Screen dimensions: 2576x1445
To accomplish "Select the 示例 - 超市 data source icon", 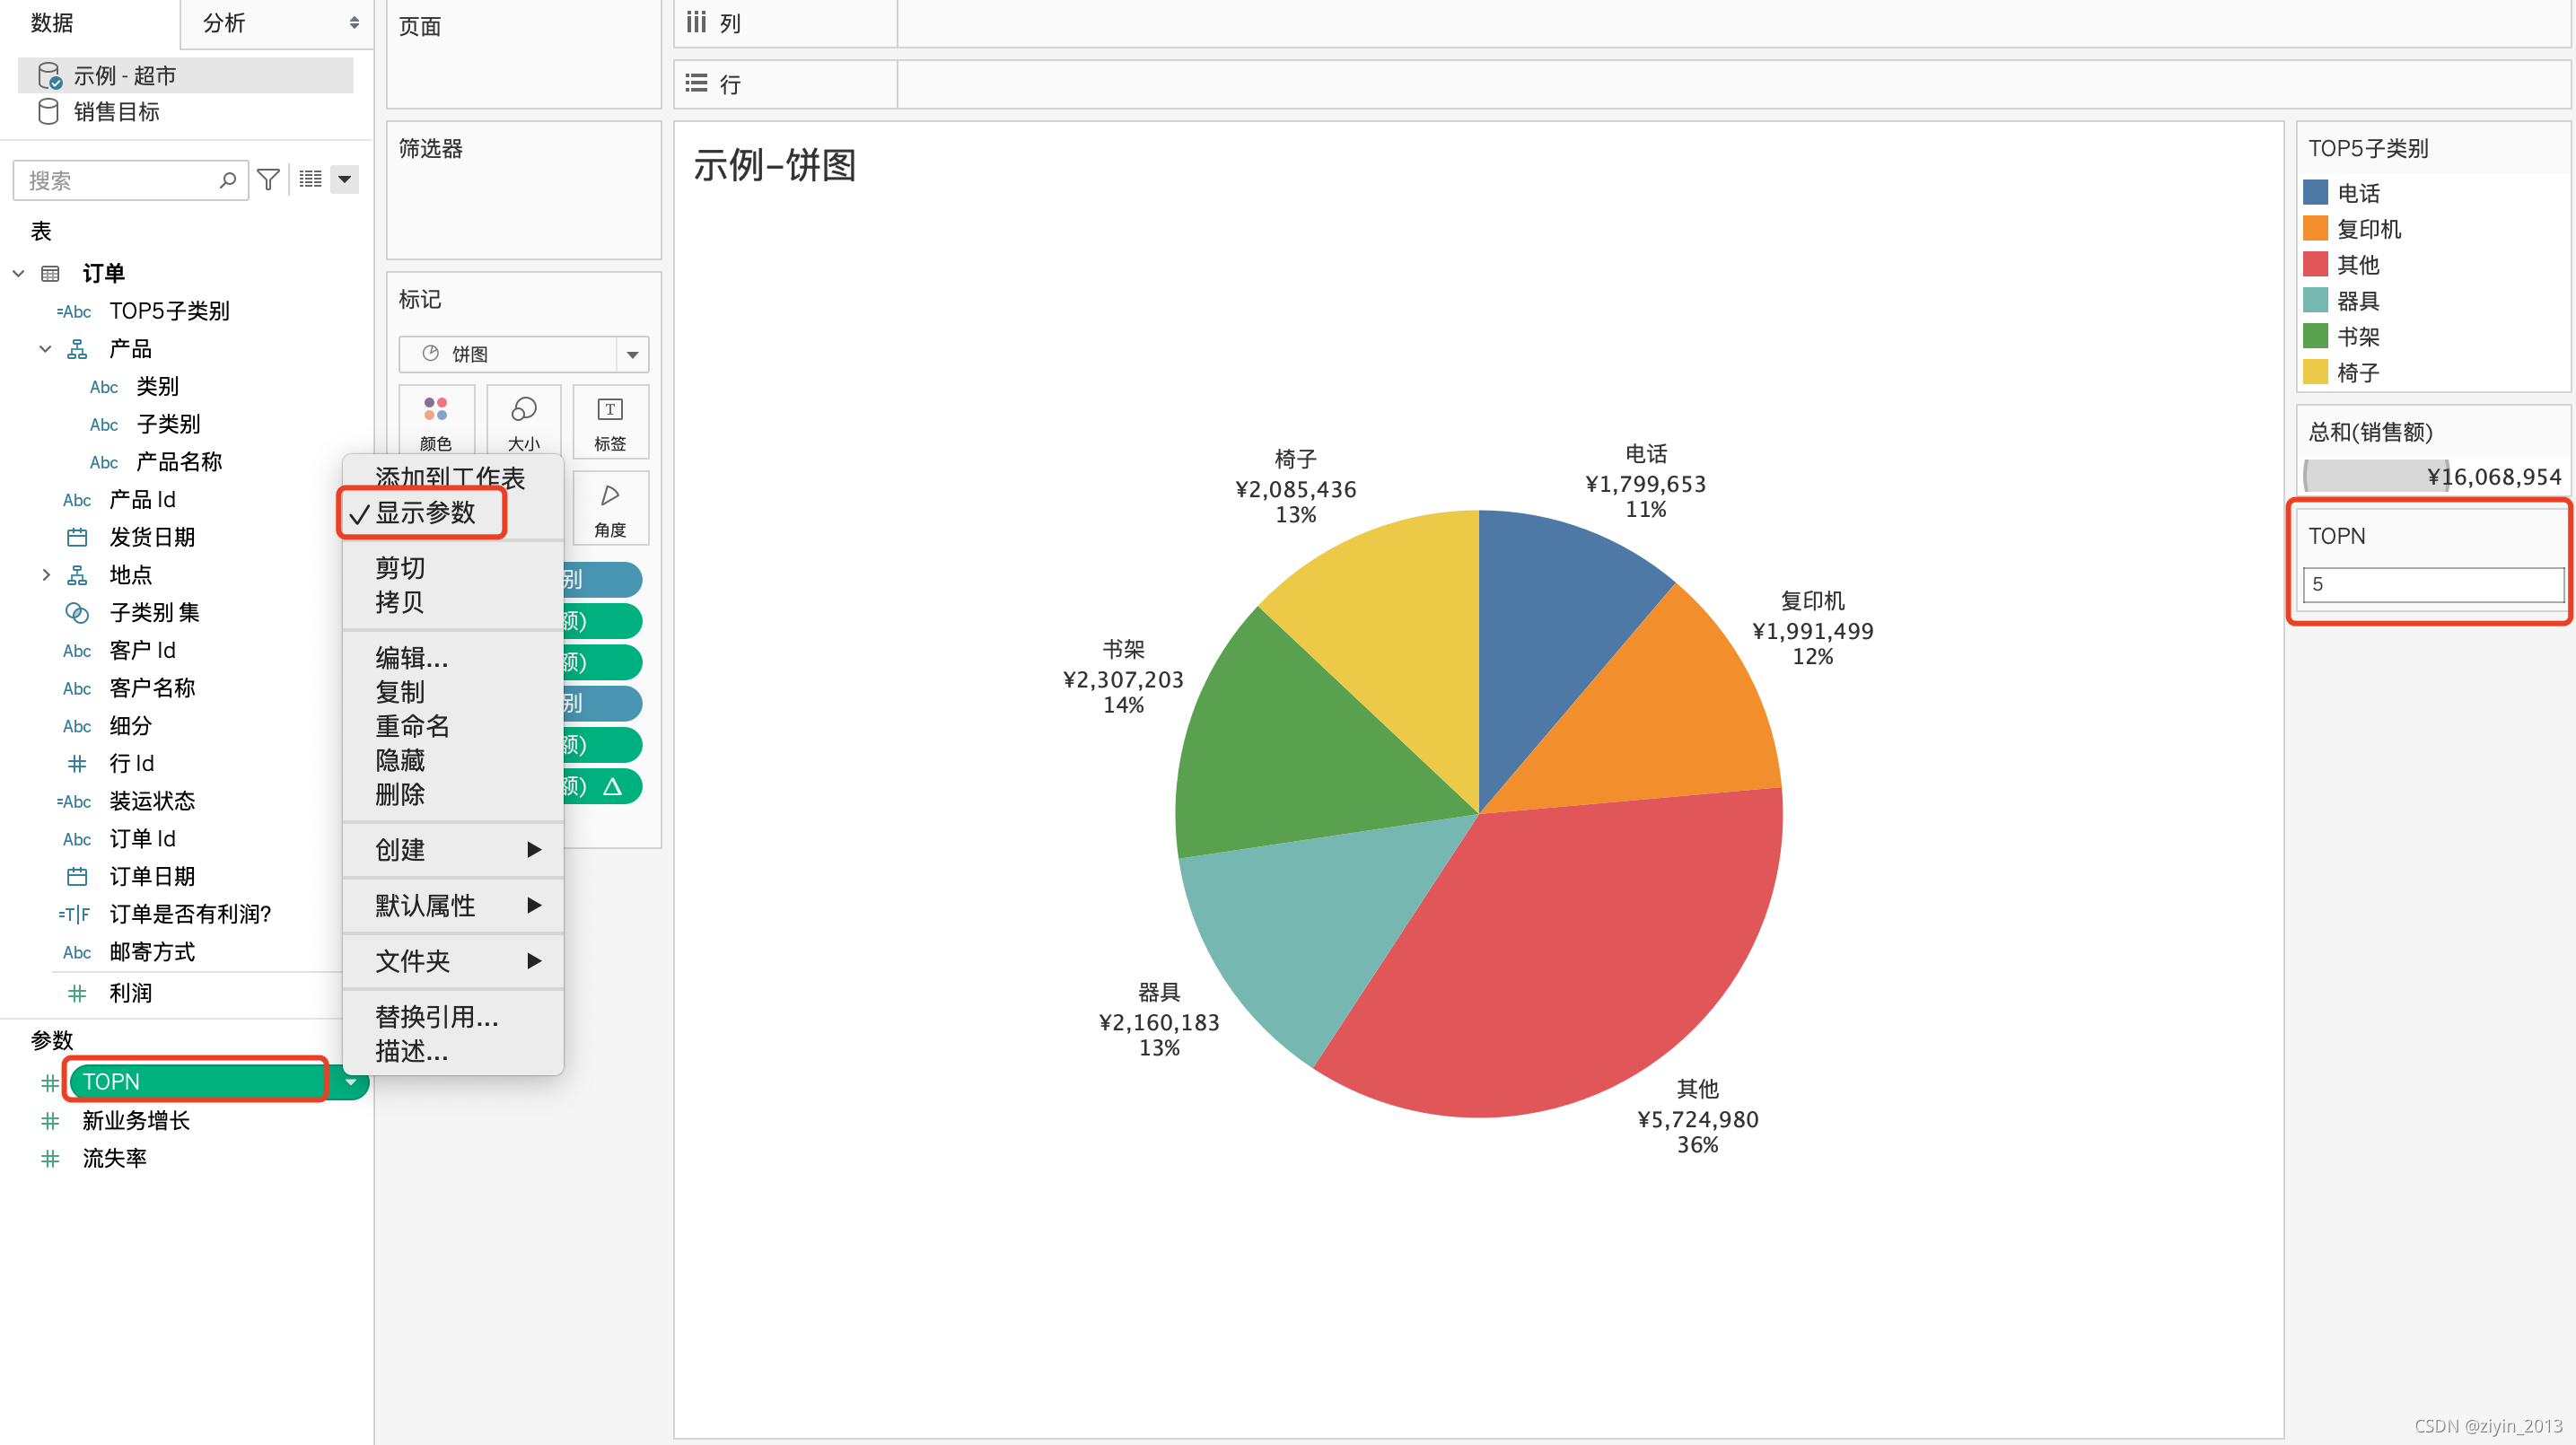I will tap(48, 76).
